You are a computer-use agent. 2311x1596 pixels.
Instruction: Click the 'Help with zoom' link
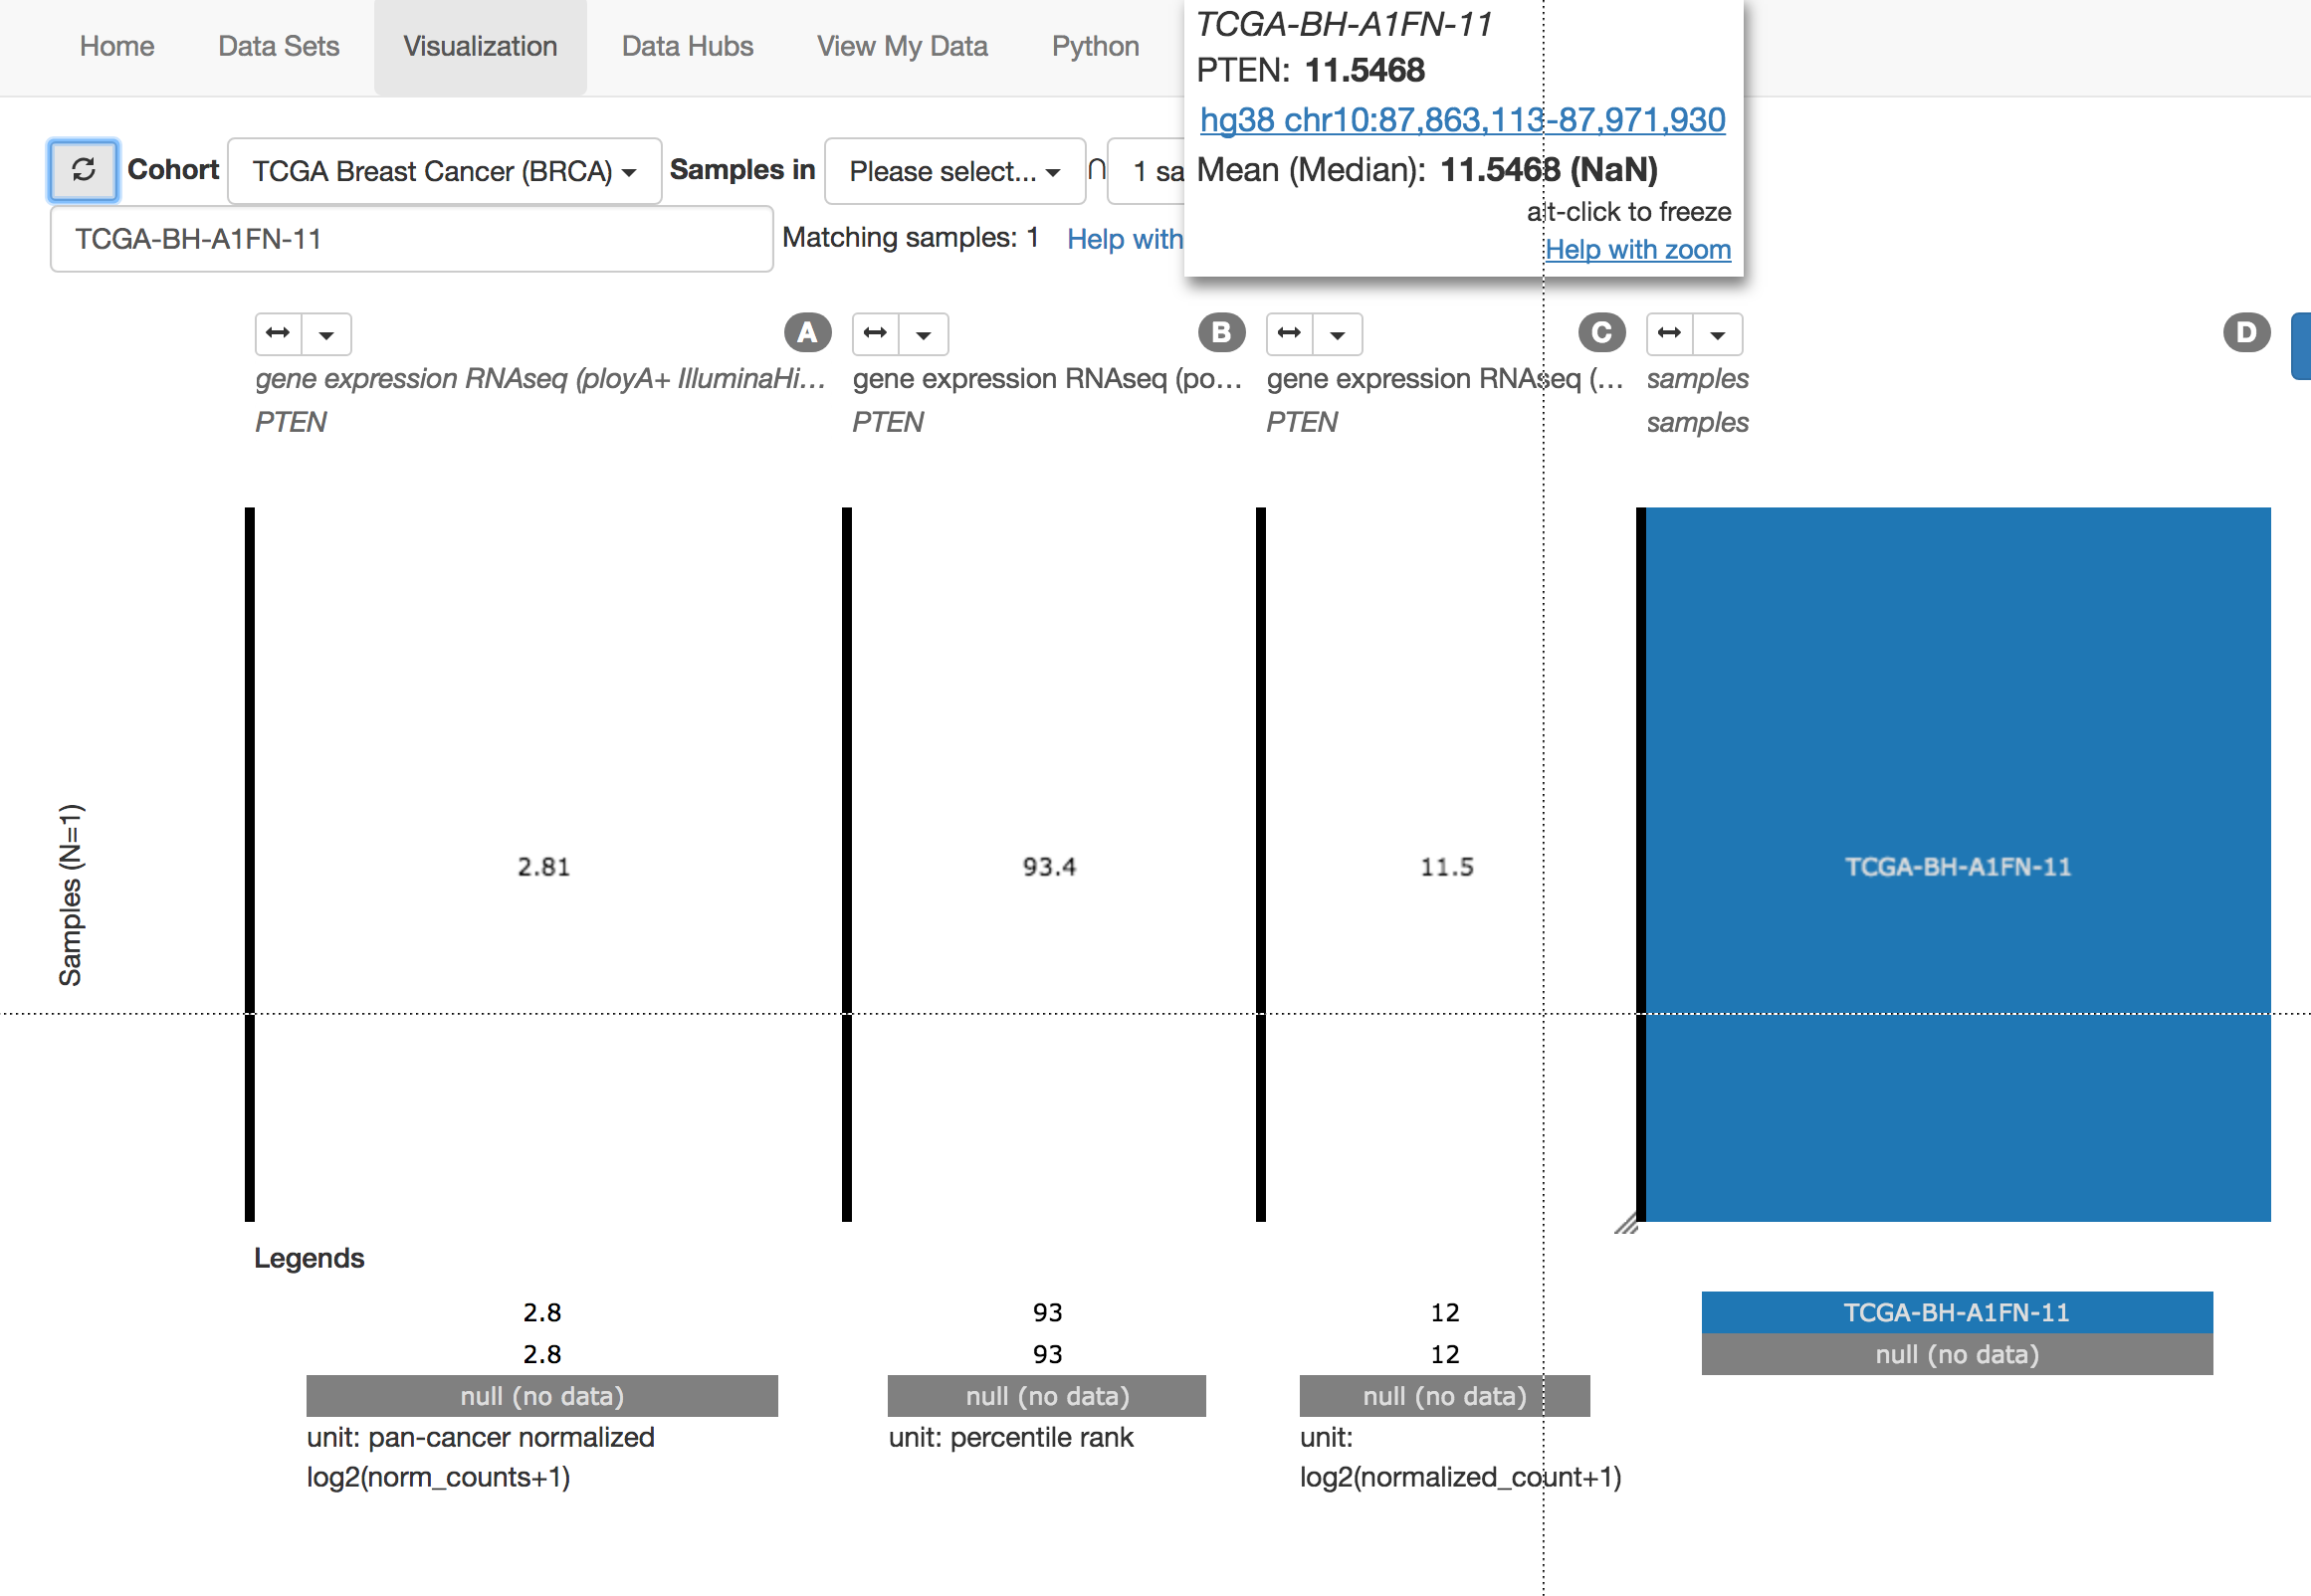pyautogui.click(x=1637, y=249)
